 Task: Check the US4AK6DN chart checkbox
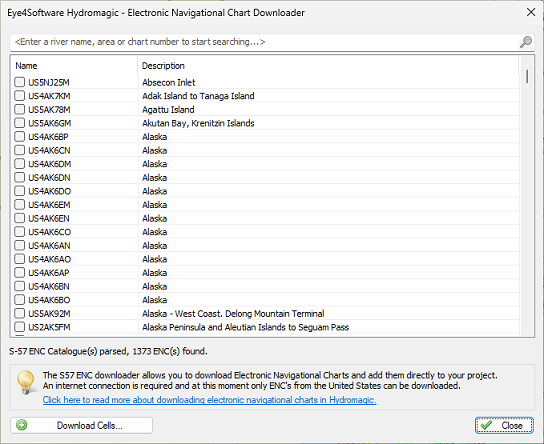coord(19,177)
